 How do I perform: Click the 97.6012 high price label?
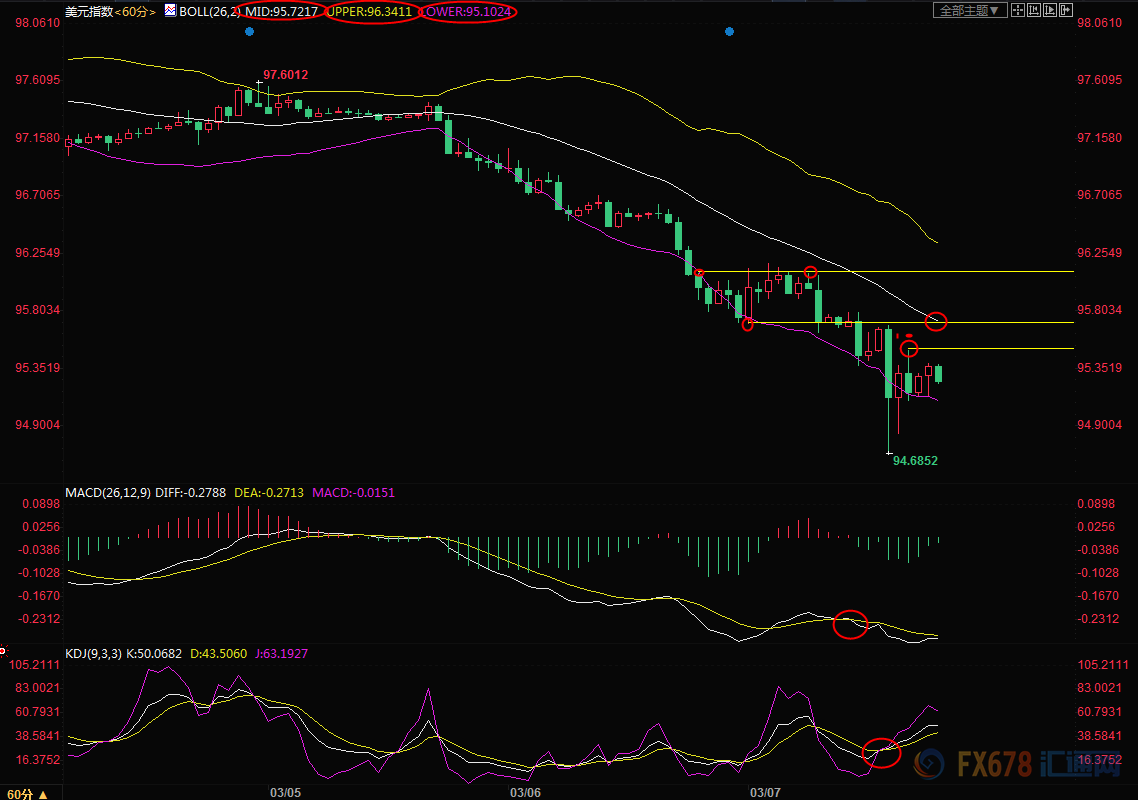pyautogui.click(x=285, y=75)
